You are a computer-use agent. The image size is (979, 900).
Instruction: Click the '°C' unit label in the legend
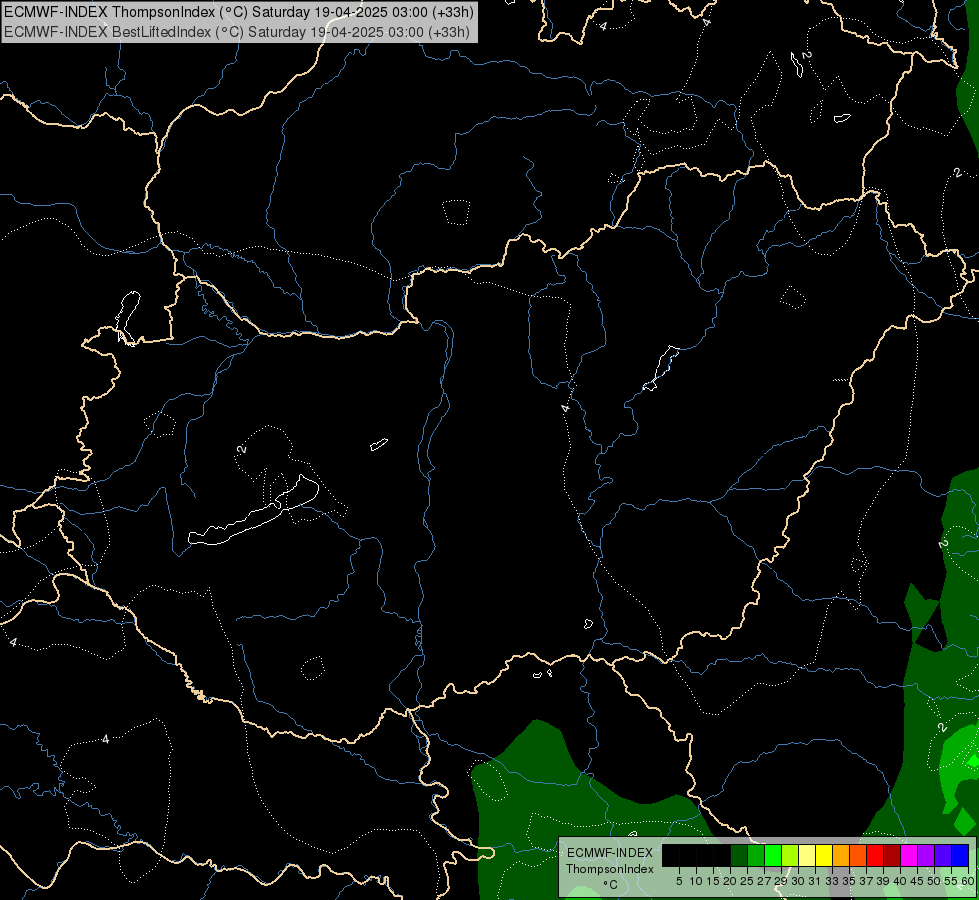click(611, 884)
